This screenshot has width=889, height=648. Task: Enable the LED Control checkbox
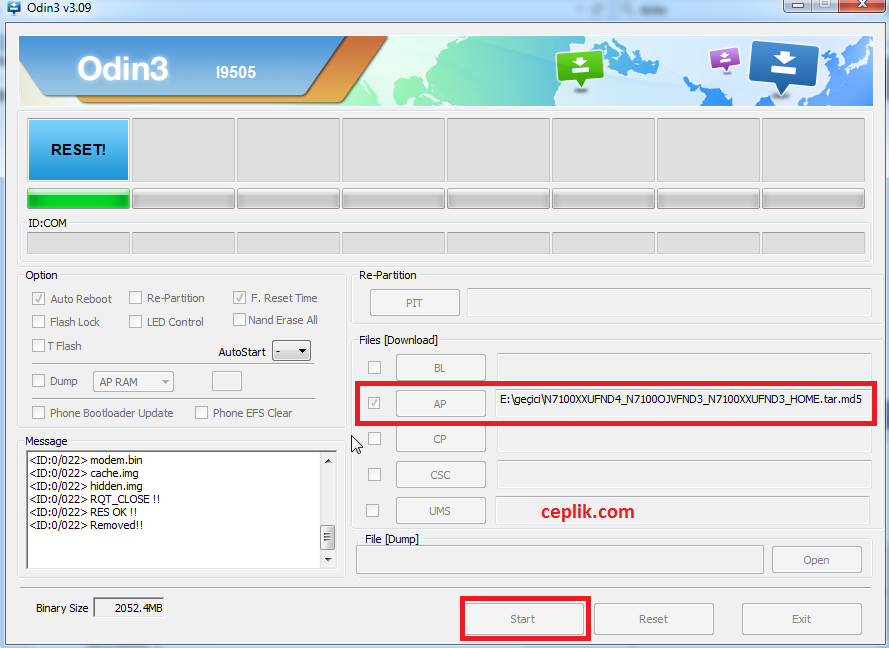pos(136,321)
